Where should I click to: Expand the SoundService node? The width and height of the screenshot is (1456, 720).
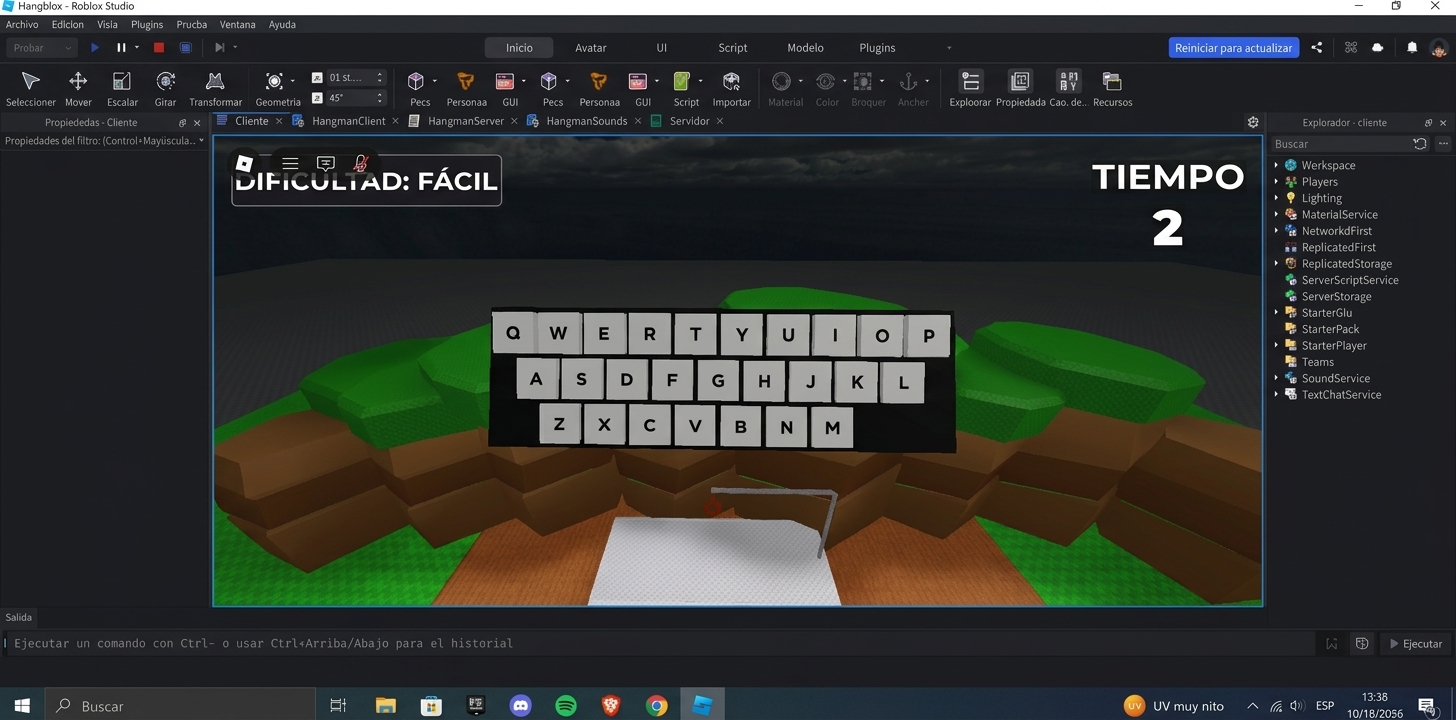pyautogui.click(x=1276, y=378)
